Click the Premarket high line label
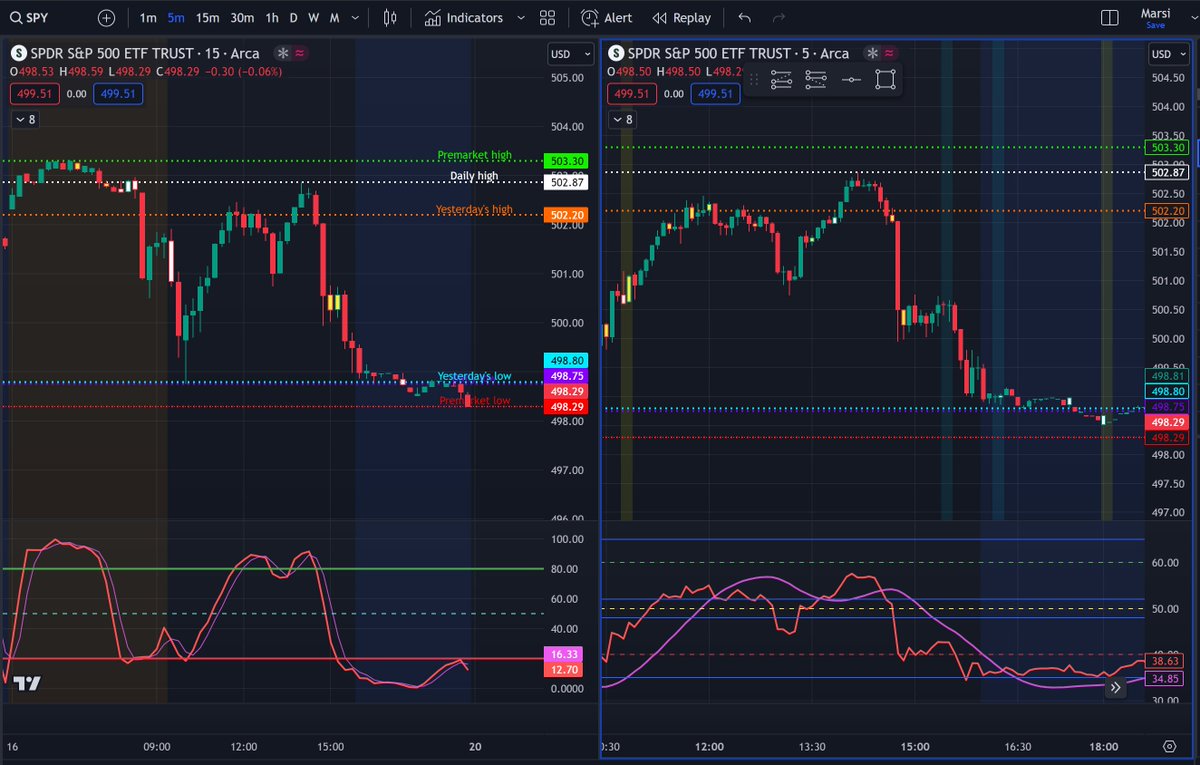 point(475,155)
